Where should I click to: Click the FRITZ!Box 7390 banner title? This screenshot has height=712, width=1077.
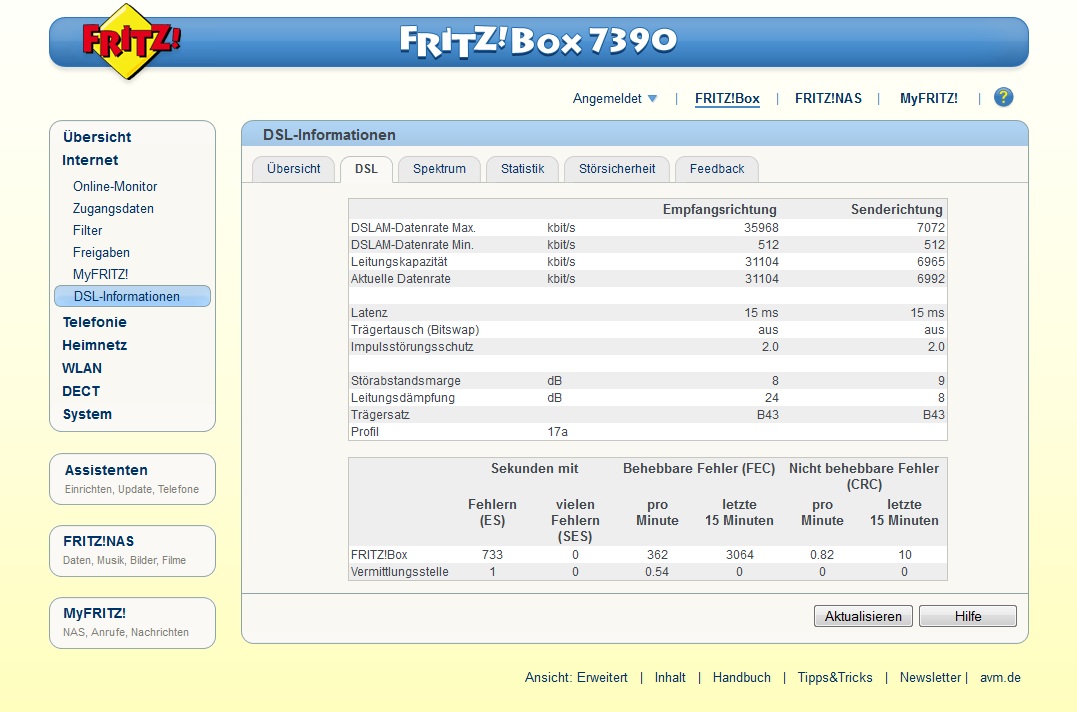538,41
